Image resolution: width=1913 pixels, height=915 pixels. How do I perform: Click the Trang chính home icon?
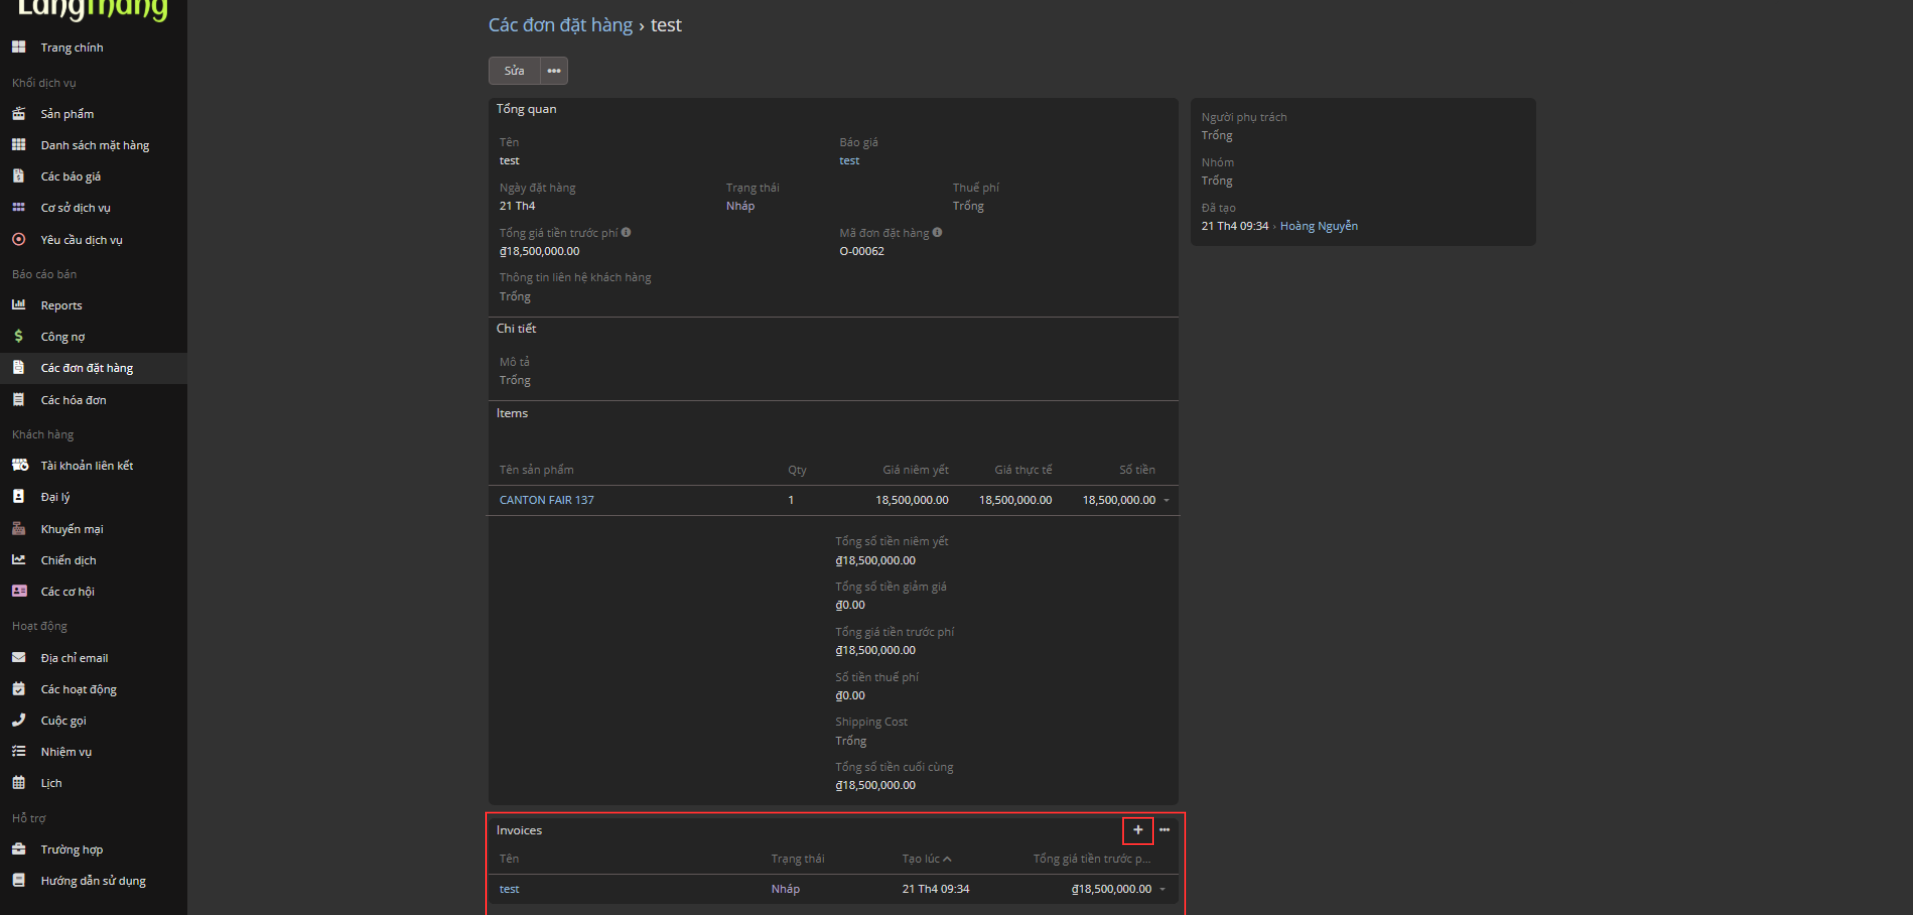(x=19, y=47)
